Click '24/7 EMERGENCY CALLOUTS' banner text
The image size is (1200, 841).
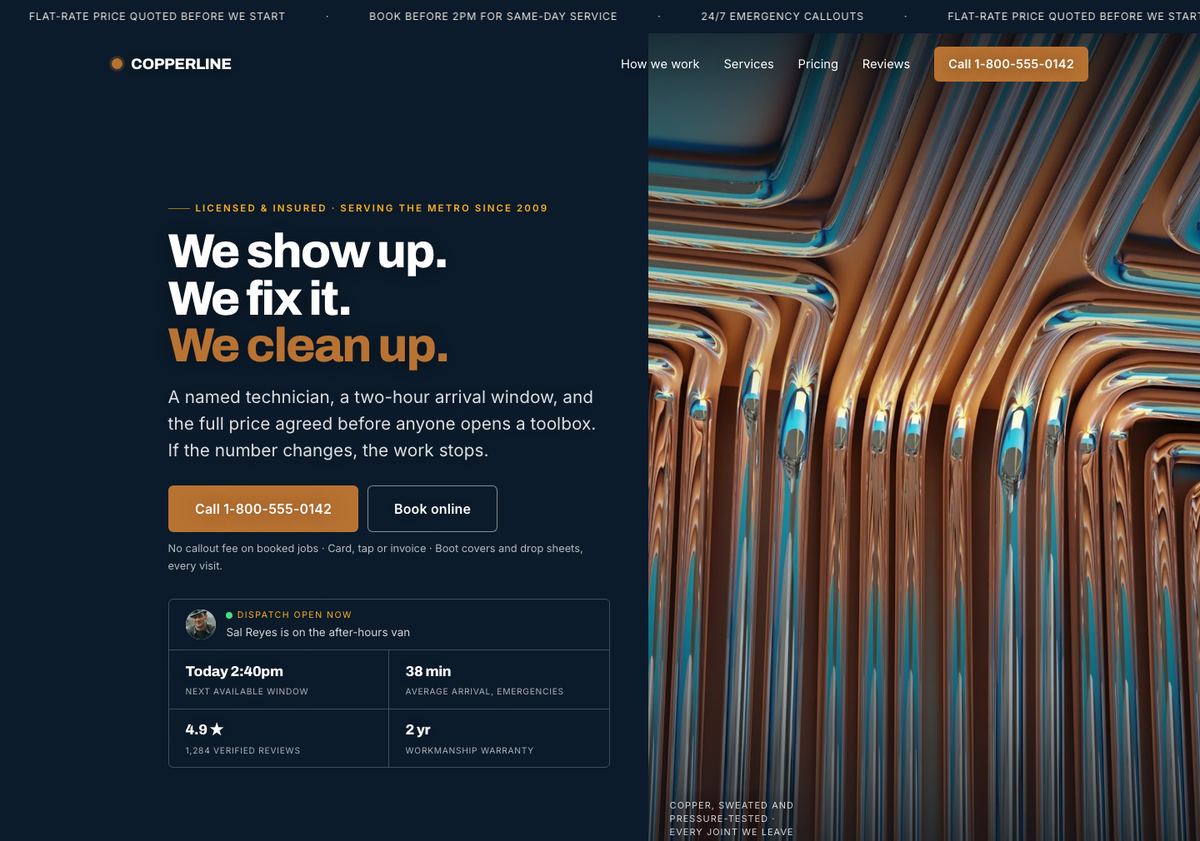pos(782,16)
